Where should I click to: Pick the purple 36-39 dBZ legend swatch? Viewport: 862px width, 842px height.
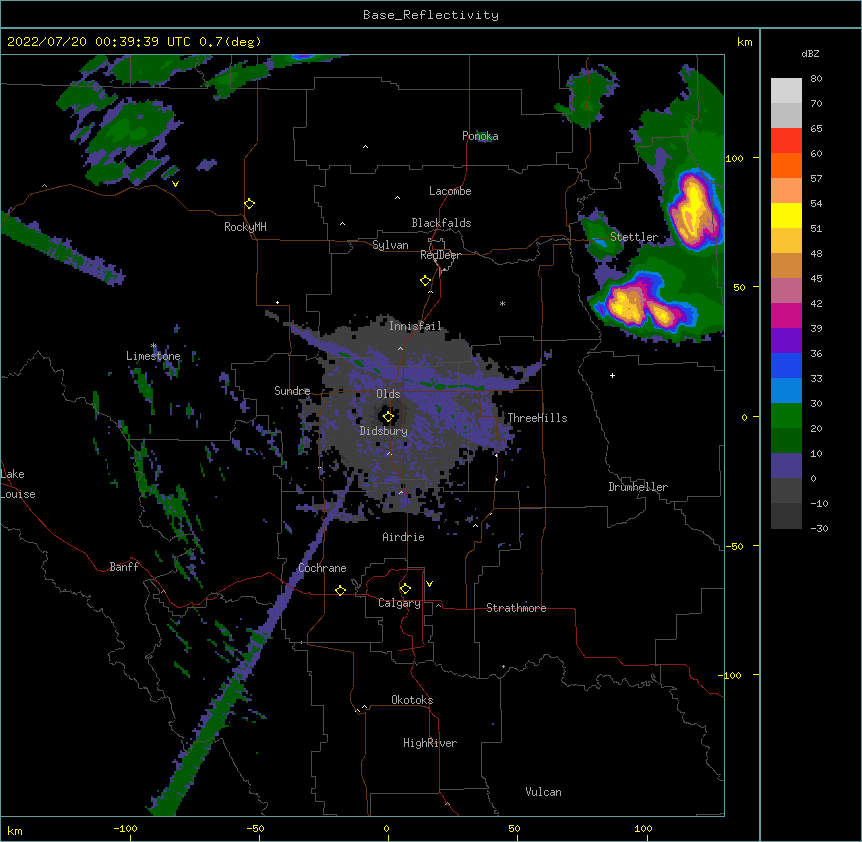click(786, 341)
